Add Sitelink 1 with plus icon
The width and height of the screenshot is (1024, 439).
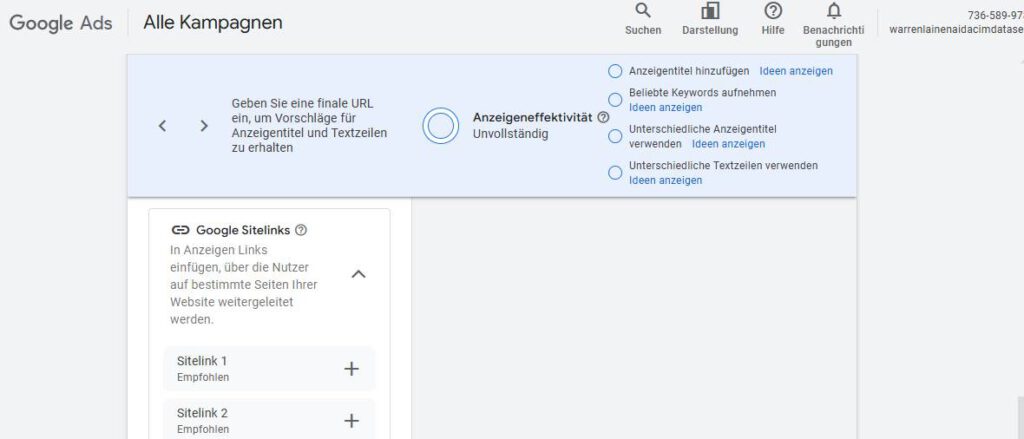[x=351, y=369]
